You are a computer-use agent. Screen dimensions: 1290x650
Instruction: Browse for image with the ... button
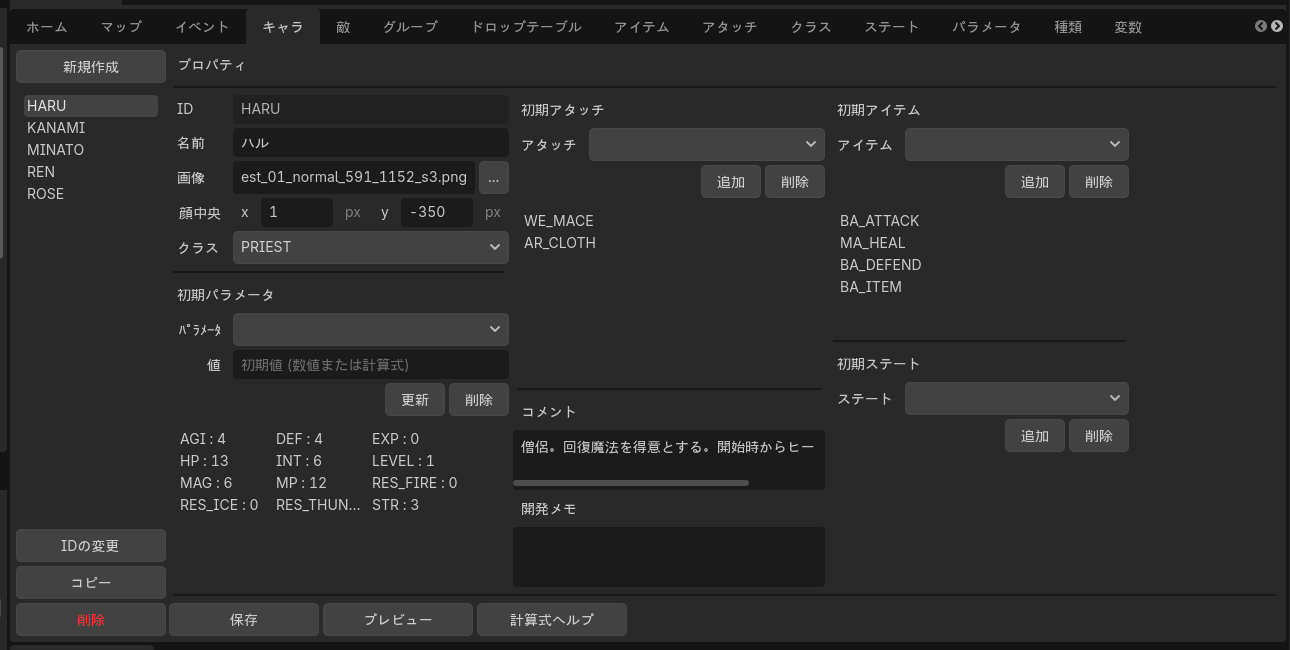tap(494, 178)
